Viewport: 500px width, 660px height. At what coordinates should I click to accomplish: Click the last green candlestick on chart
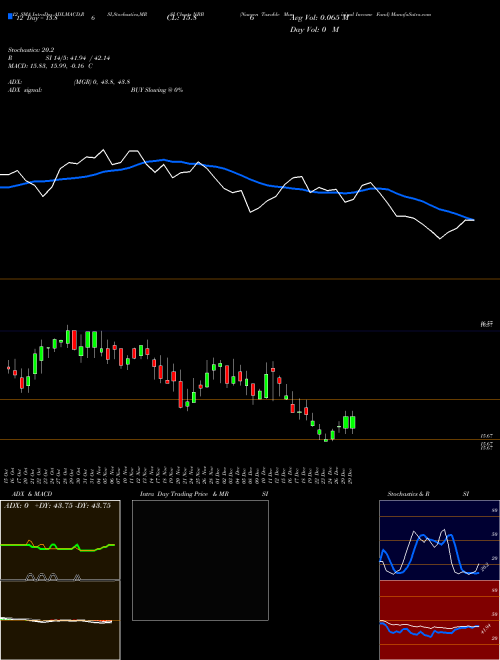click(x=353, y=422)
